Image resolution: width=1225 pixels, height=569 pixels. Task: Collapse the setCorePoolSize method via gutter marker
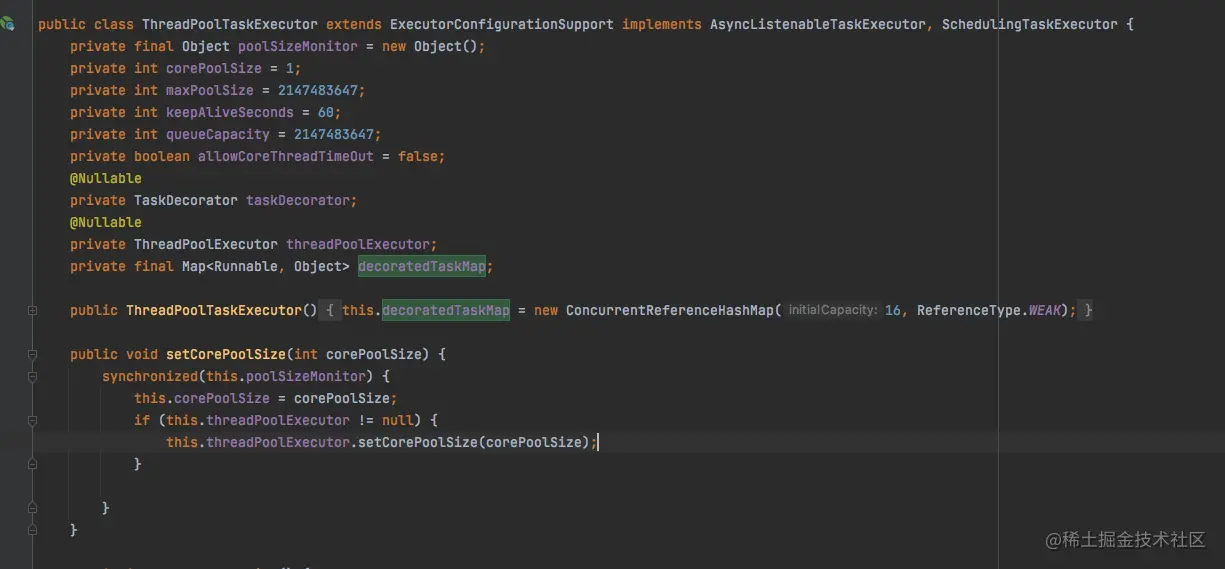click(x=32, y=355)
